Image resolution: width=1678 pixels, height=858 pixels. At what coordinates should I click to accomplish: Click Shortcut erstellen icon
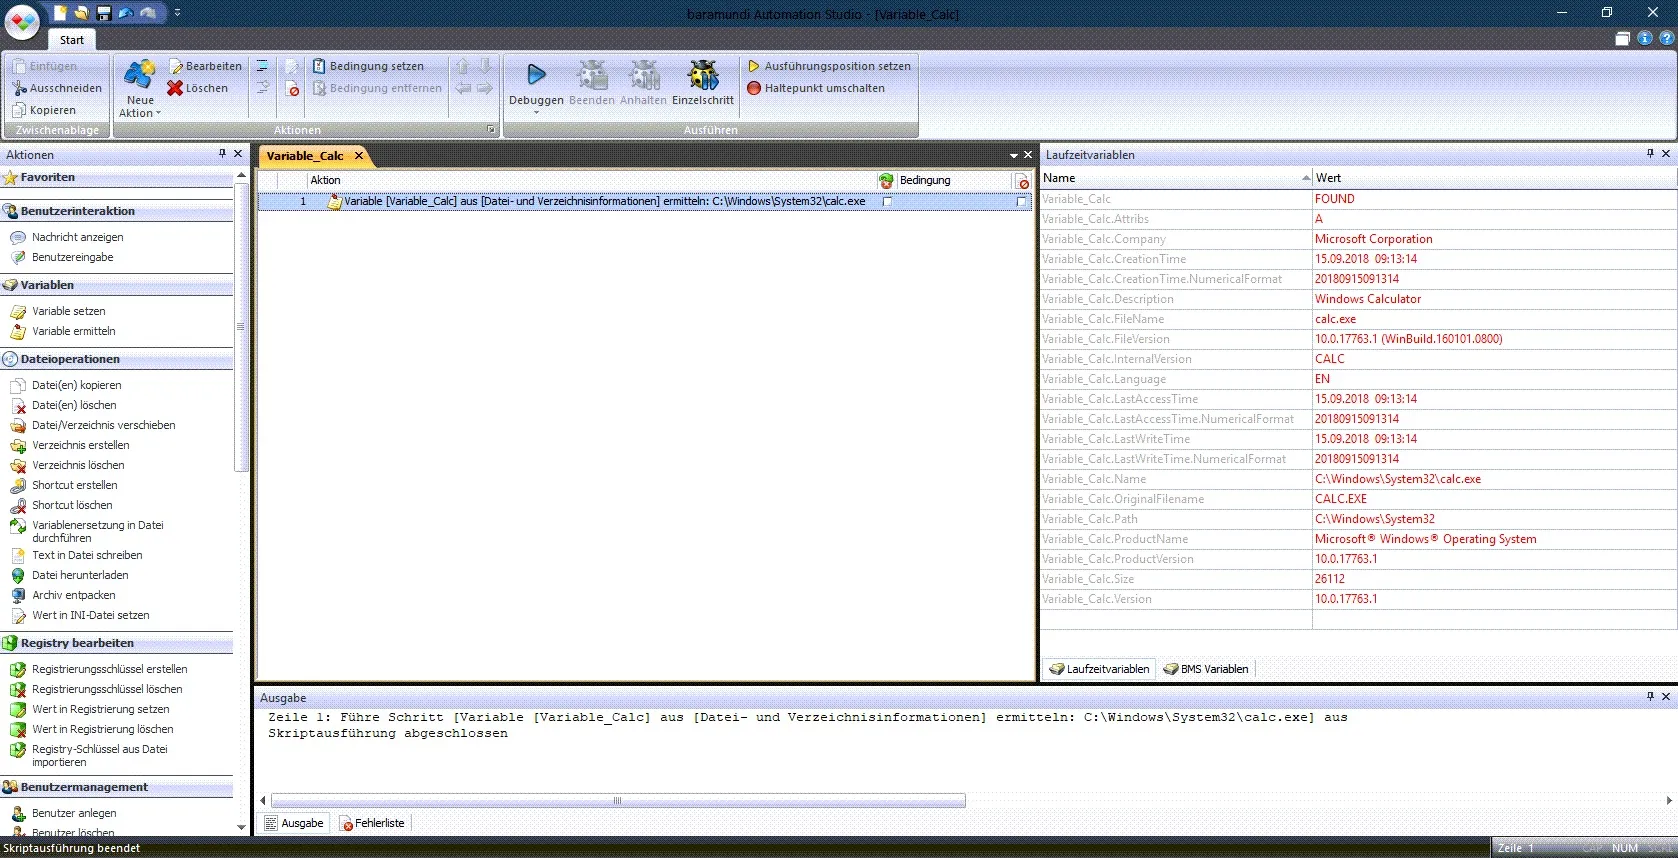pos(18,485)
